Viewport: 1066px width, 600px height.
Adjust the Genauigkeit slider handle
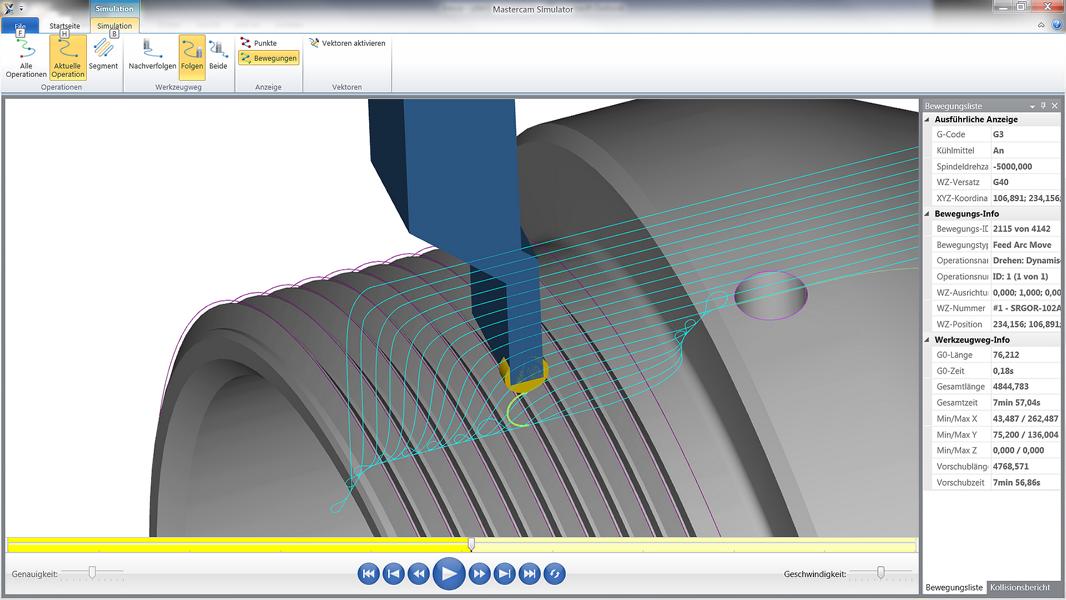92,572
